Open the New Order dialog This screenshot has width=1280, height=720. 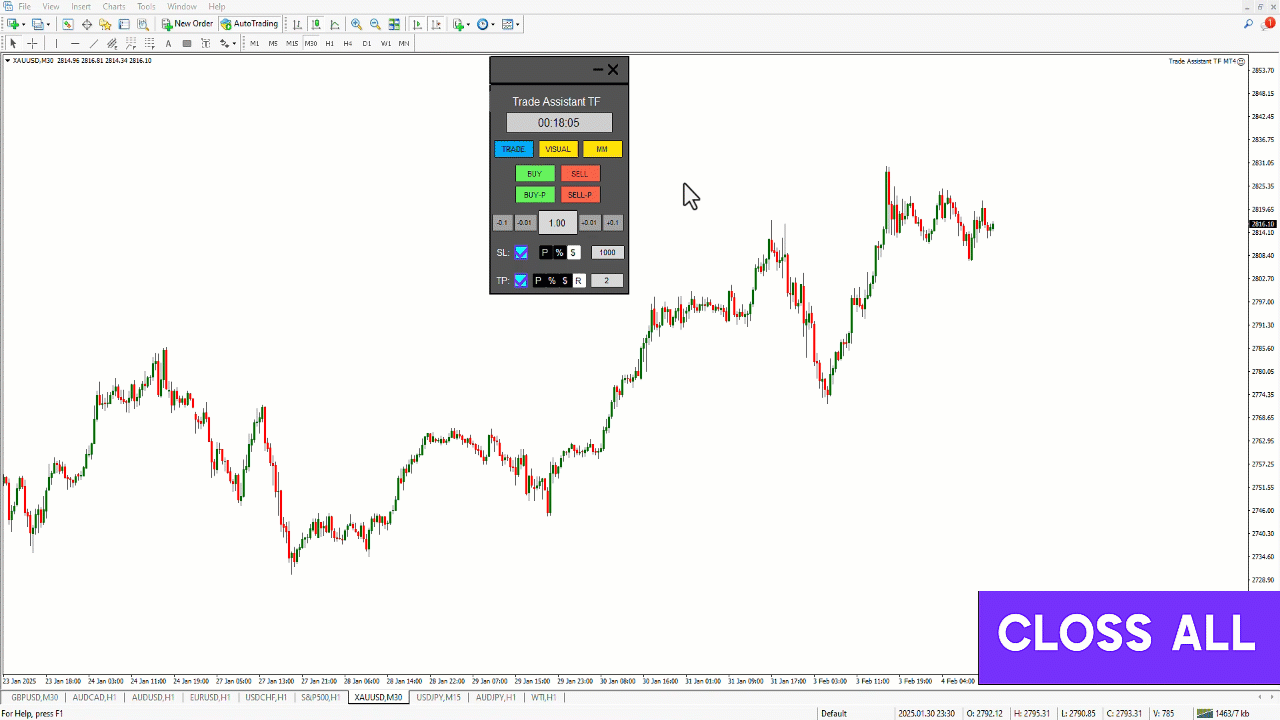tap(188, 24)
